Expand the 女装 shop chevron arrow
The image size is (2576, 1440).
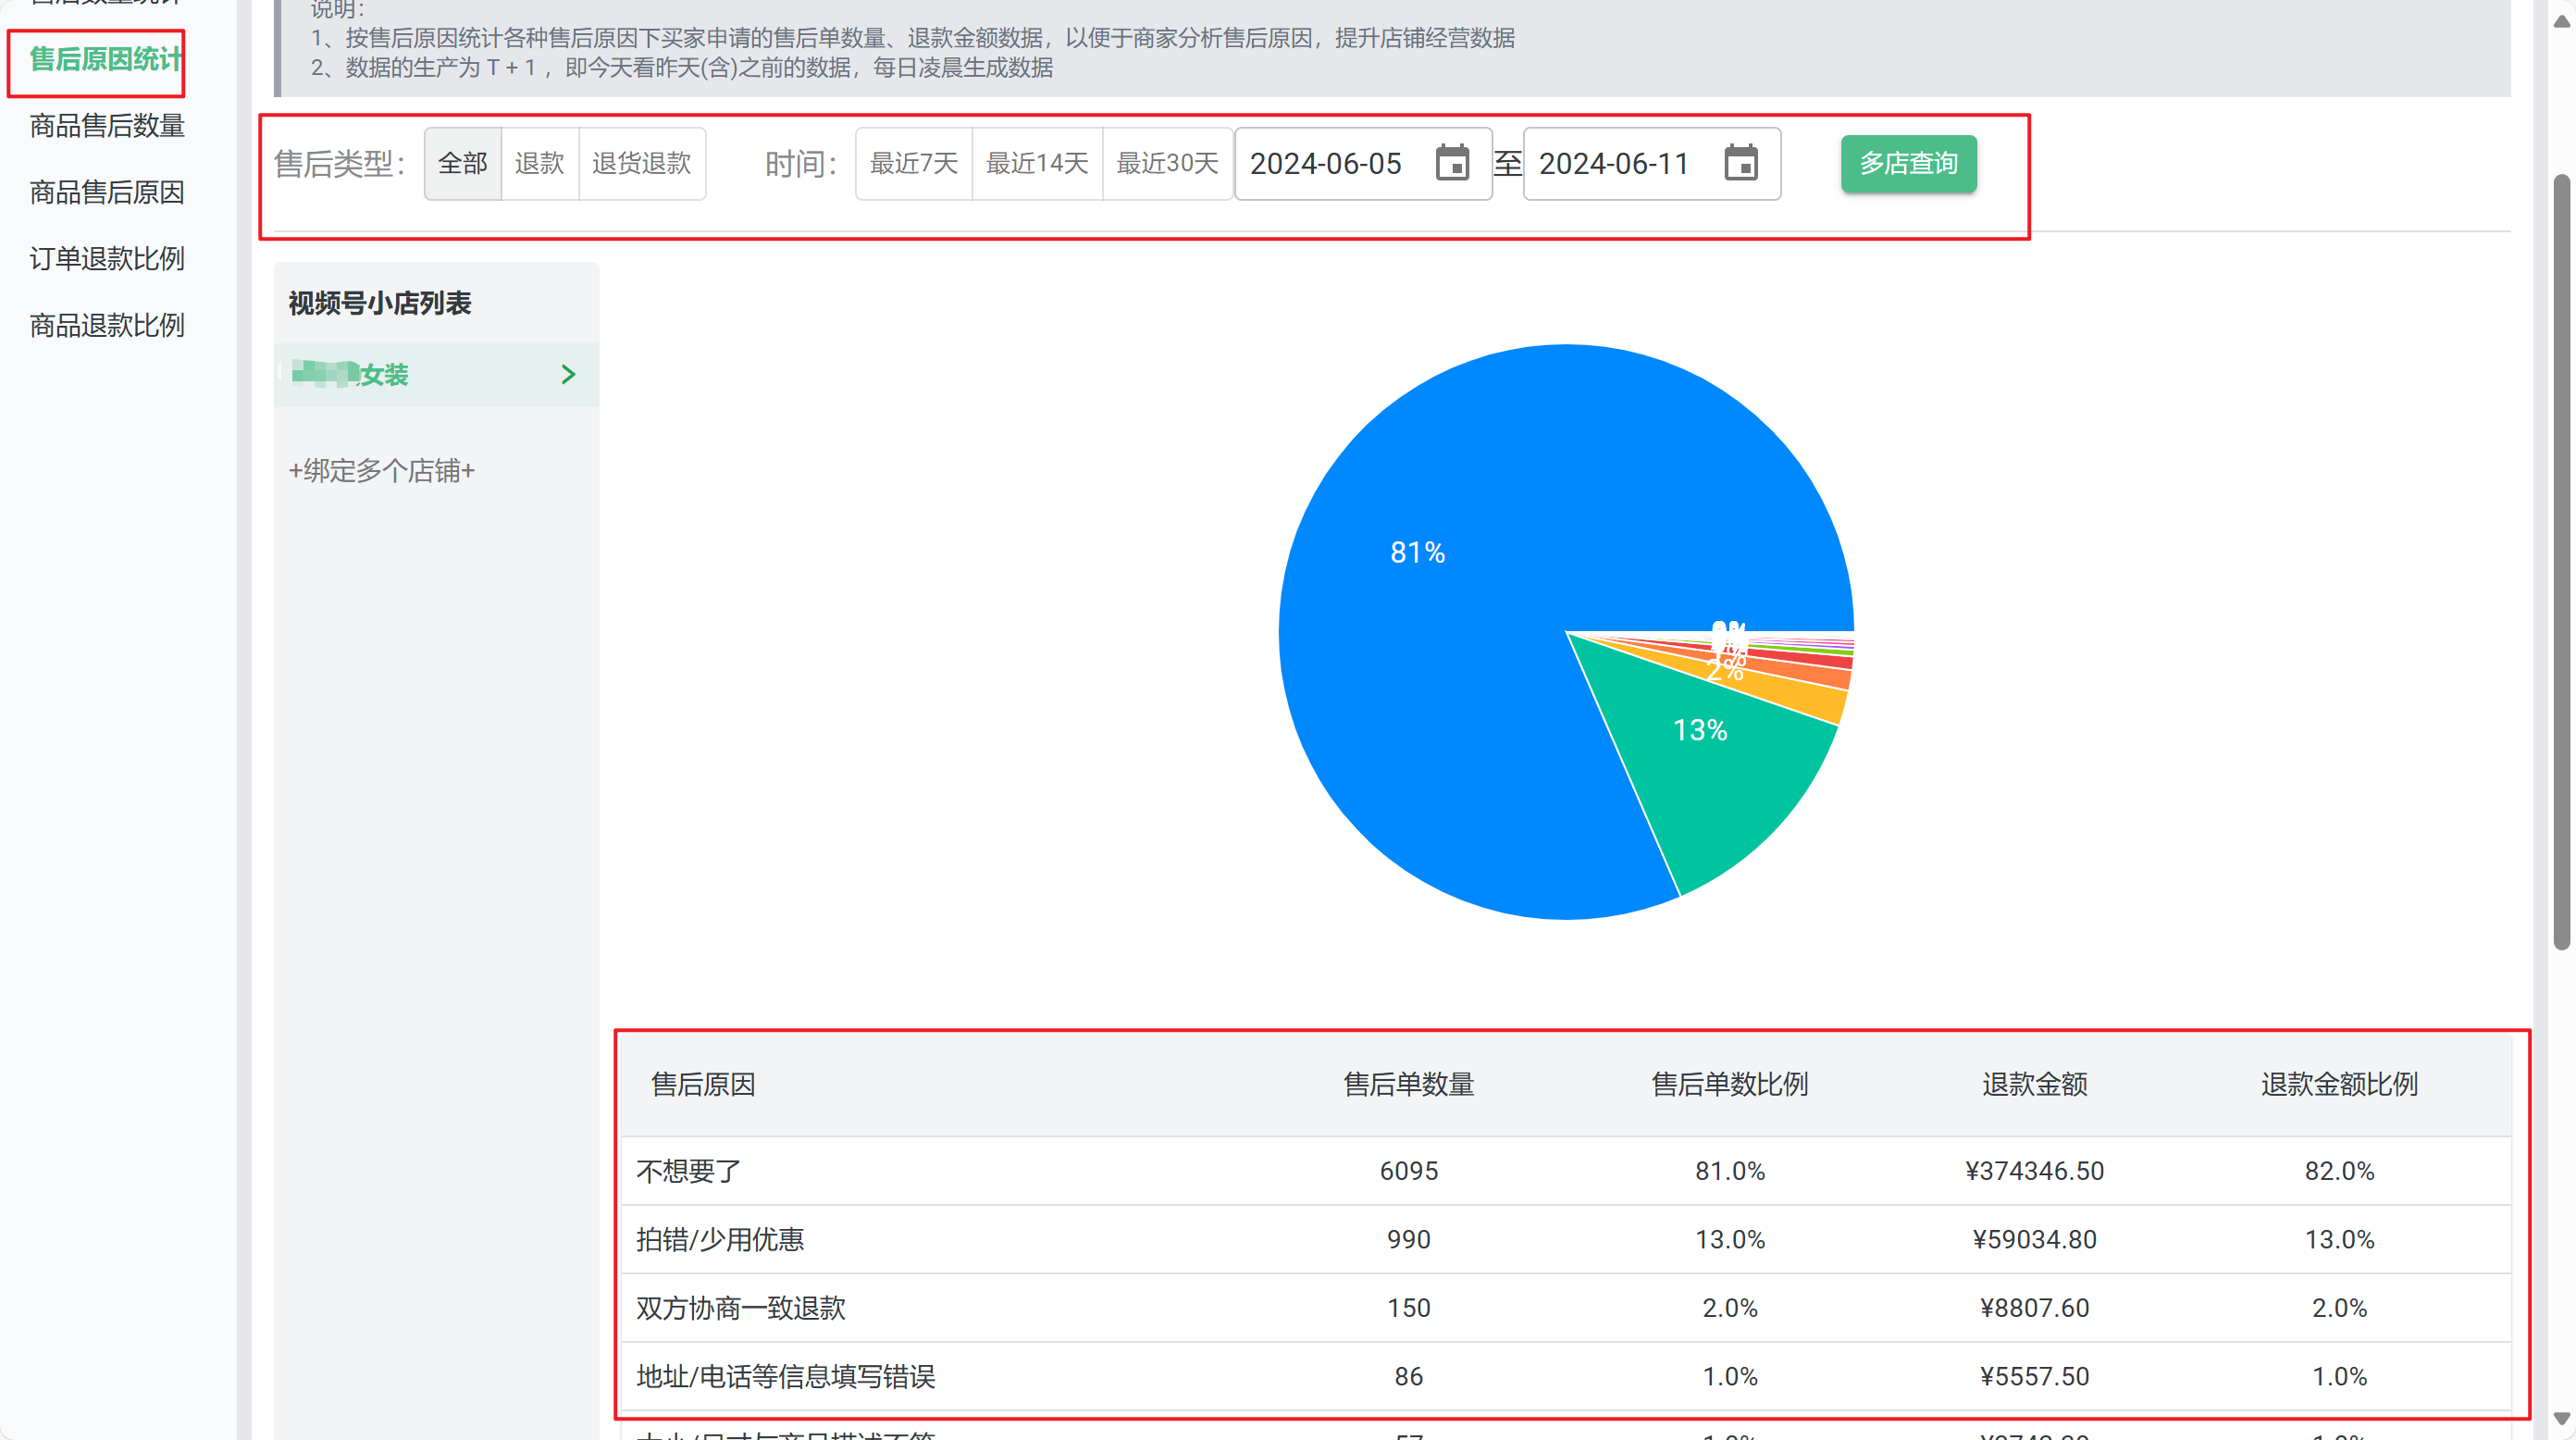pyautogui.click(x=568, y=374)
